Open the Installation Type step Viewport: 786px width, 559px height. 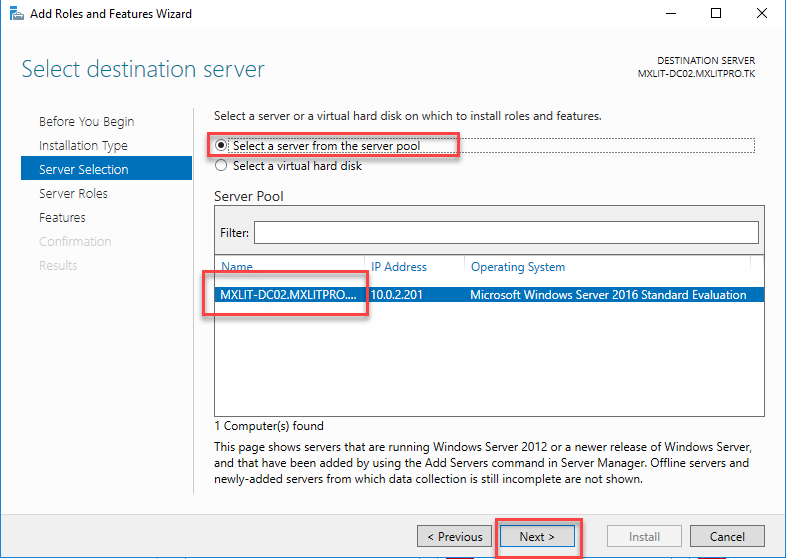point(83,146)
